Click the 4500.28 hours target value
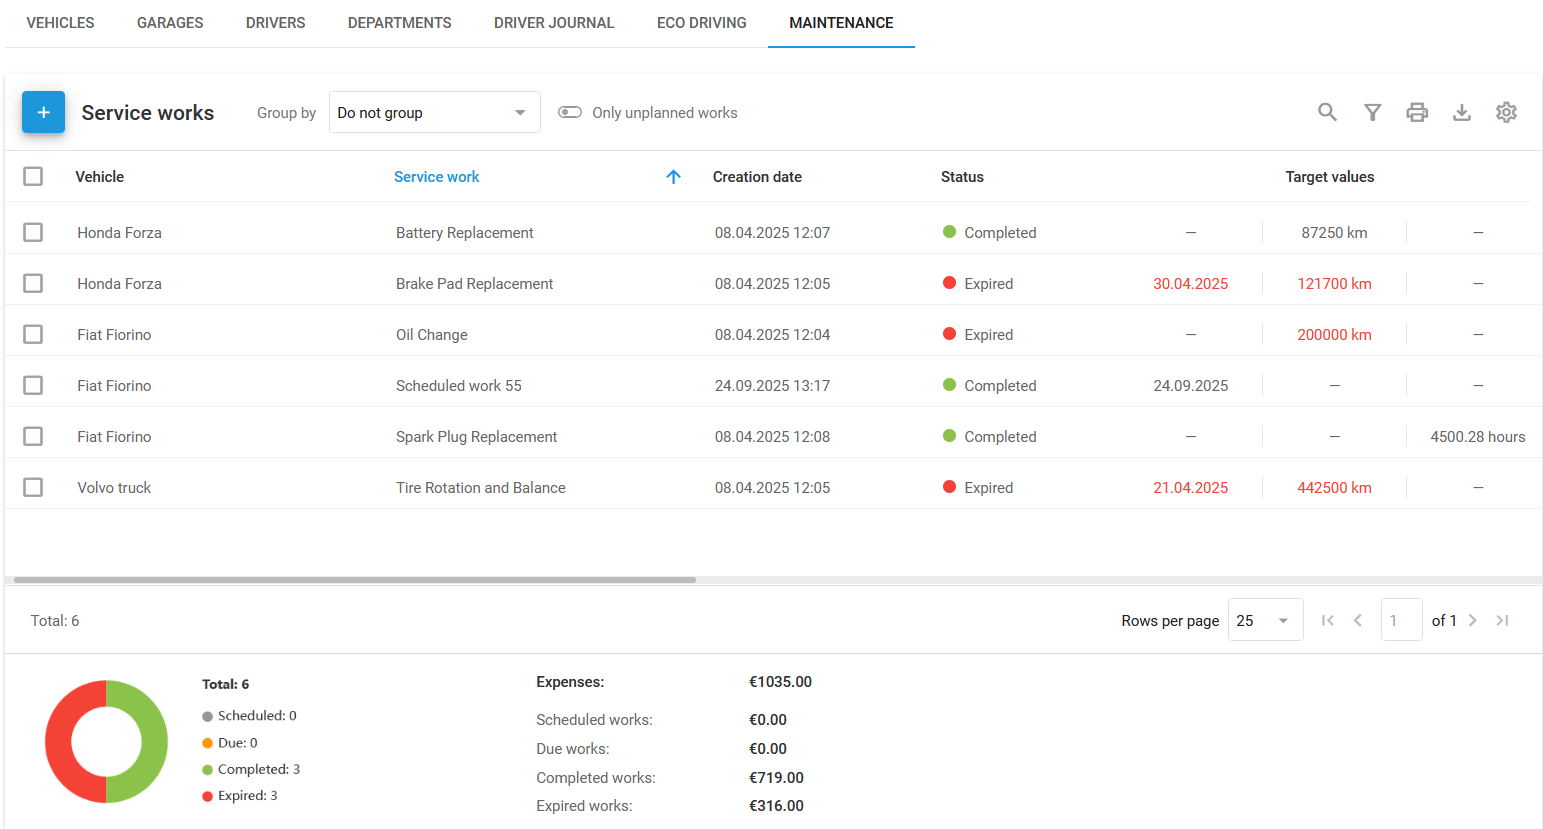The image size is (1543, 829). (1477, 437)
